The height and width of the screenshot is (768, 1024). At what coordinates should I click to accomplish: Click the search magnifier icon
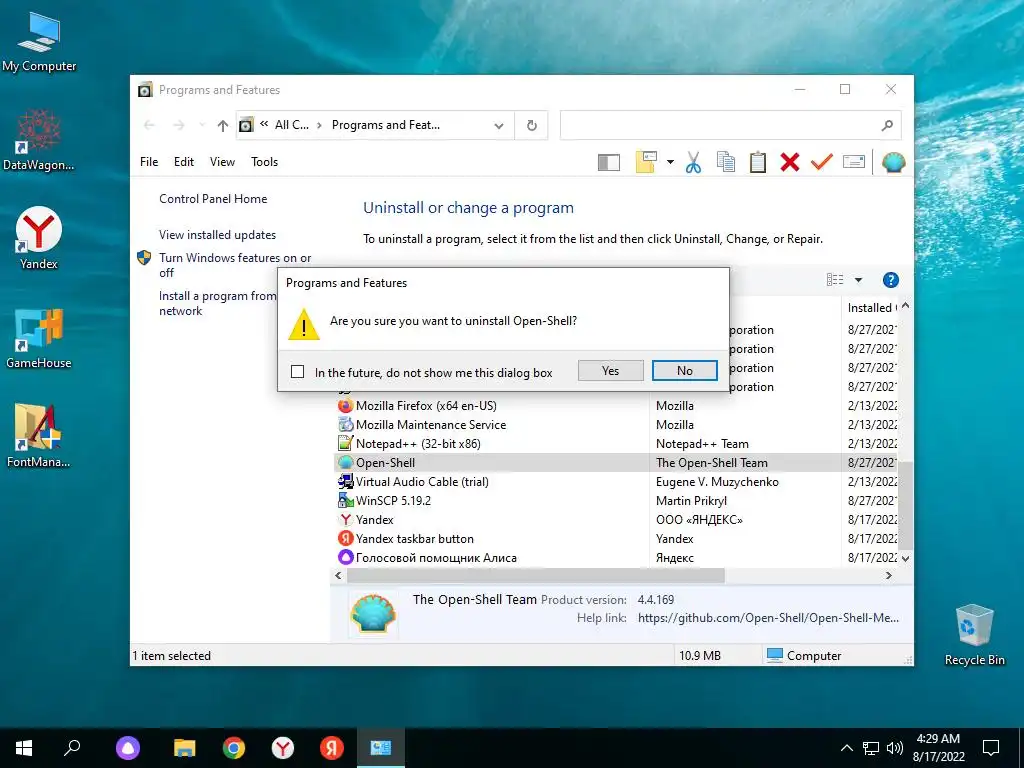pos(887,125)
